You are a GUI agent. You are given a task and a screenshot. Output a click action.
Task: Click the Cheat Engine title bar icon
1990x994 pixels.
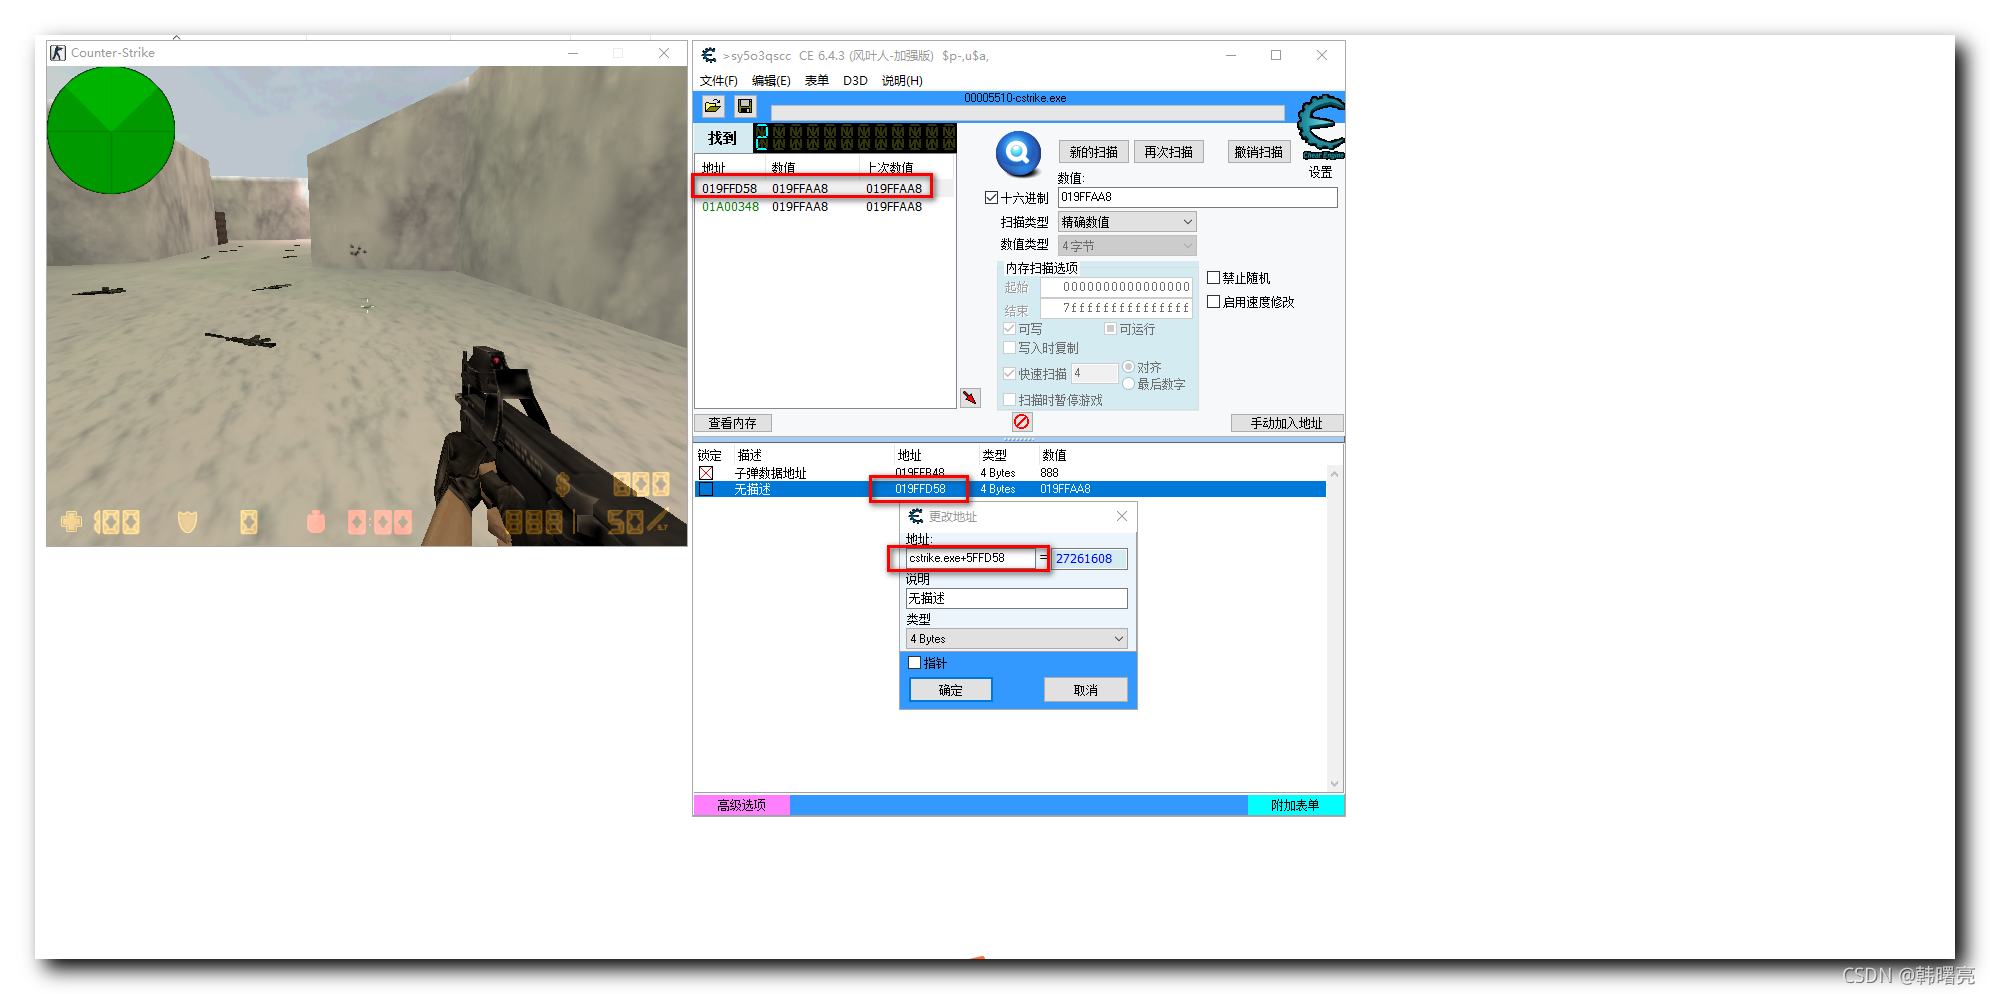(709, 56)
